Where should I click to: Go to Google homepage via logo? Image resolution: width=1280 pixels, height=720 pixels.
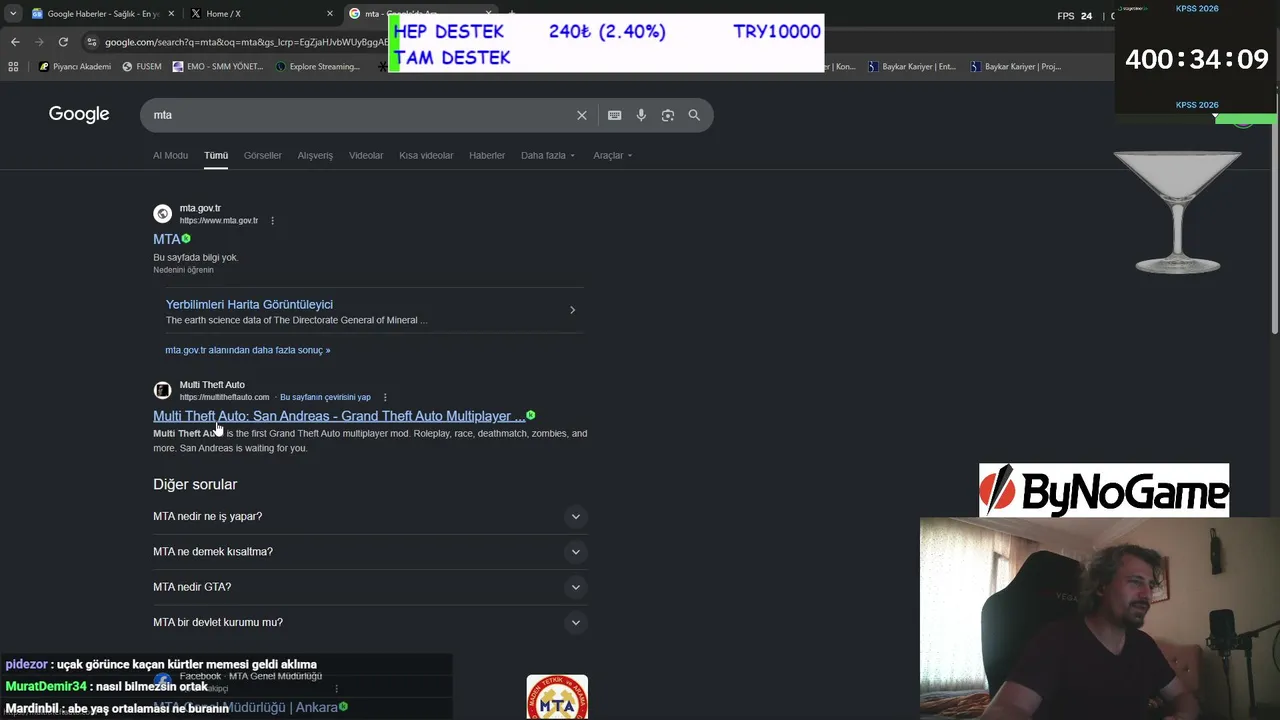pyautogui.click(x=79, y=114)
